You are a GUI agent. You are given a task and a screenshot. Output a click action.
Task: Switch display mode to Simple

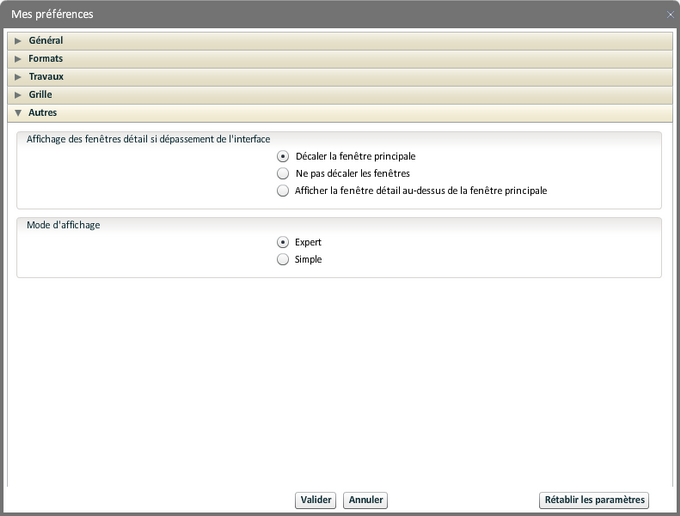(x=283, y=259)
